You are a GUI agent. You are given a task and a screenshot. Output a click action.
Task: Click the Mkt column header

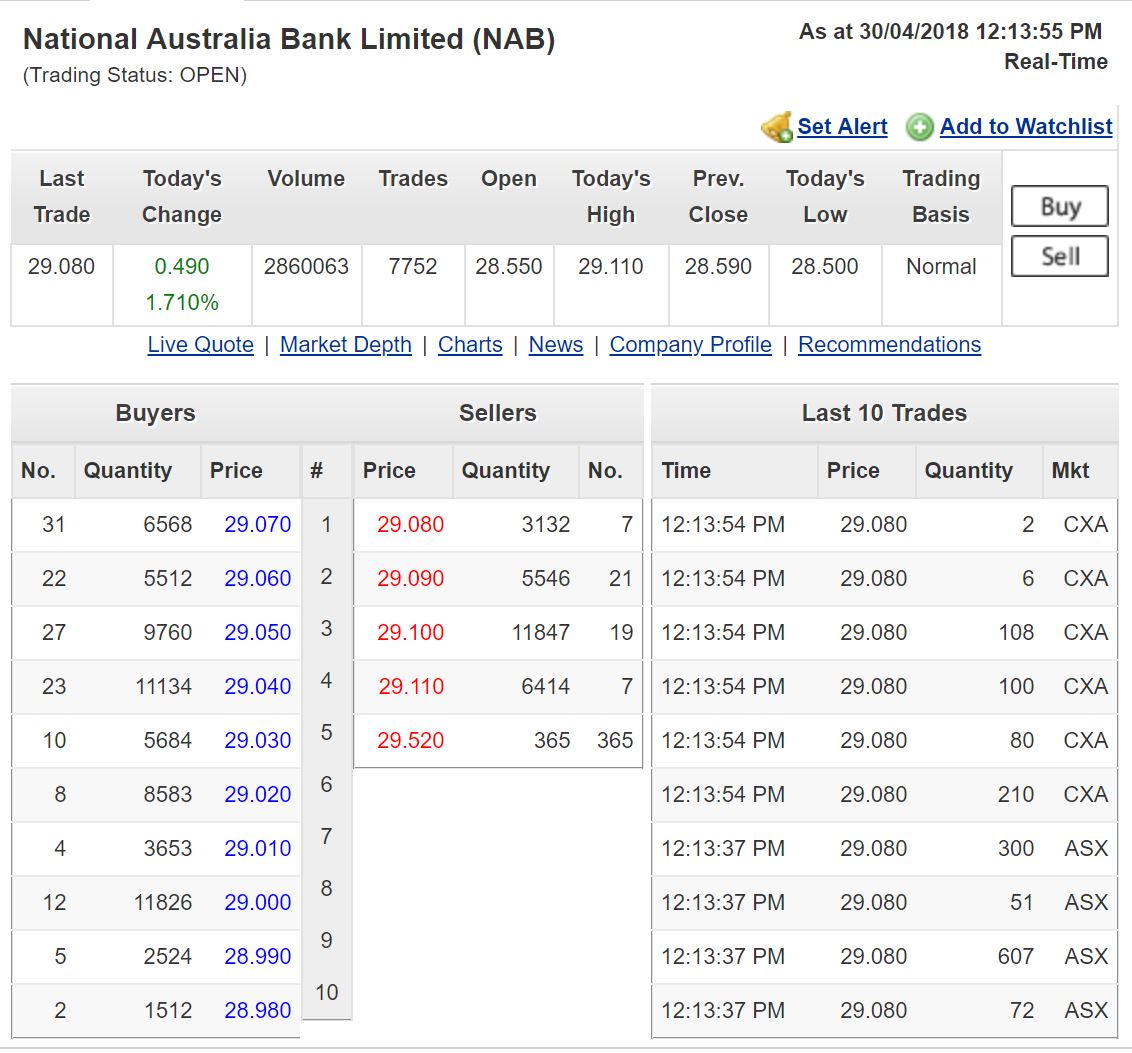[x=1071, y=471]
